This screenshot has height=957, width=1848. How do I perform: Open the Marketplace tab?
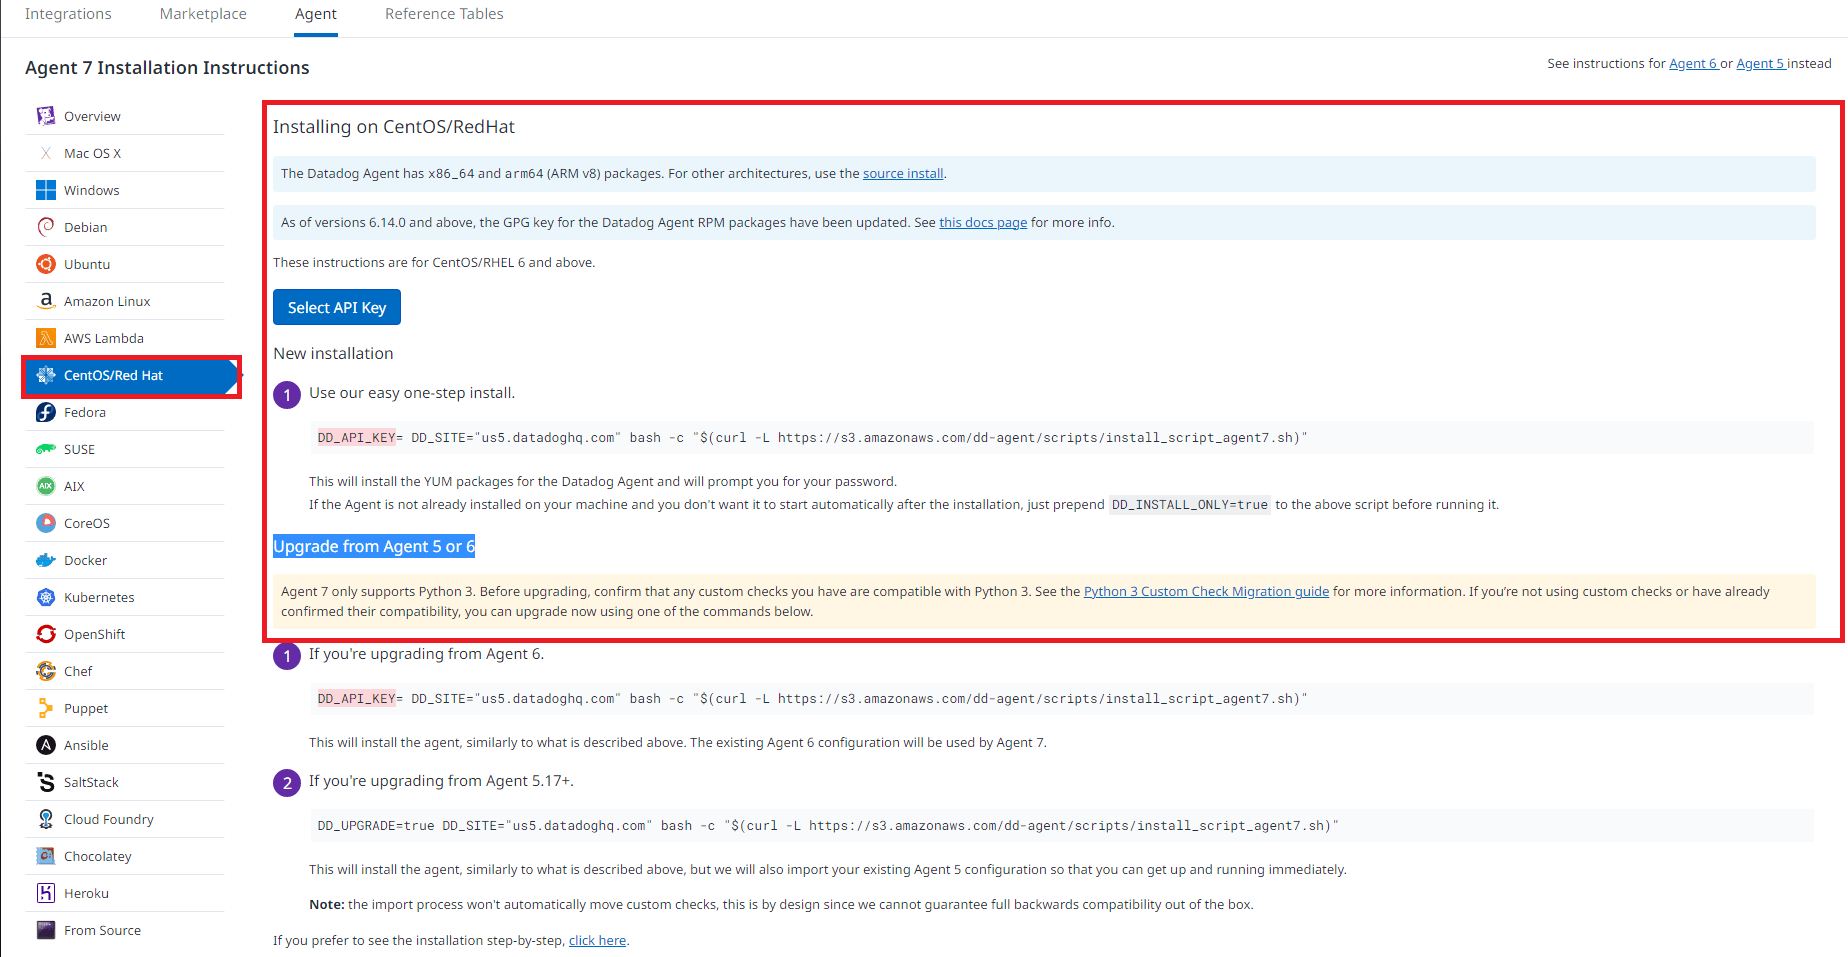[x=203, y=14]
